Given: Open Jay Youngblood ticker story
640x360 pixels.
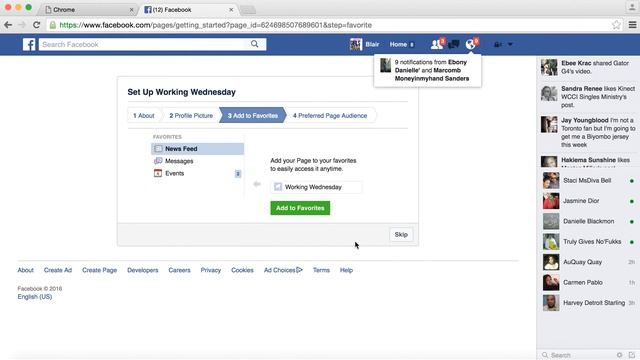Looking at the screenshot, I should [x=588, y=132].
